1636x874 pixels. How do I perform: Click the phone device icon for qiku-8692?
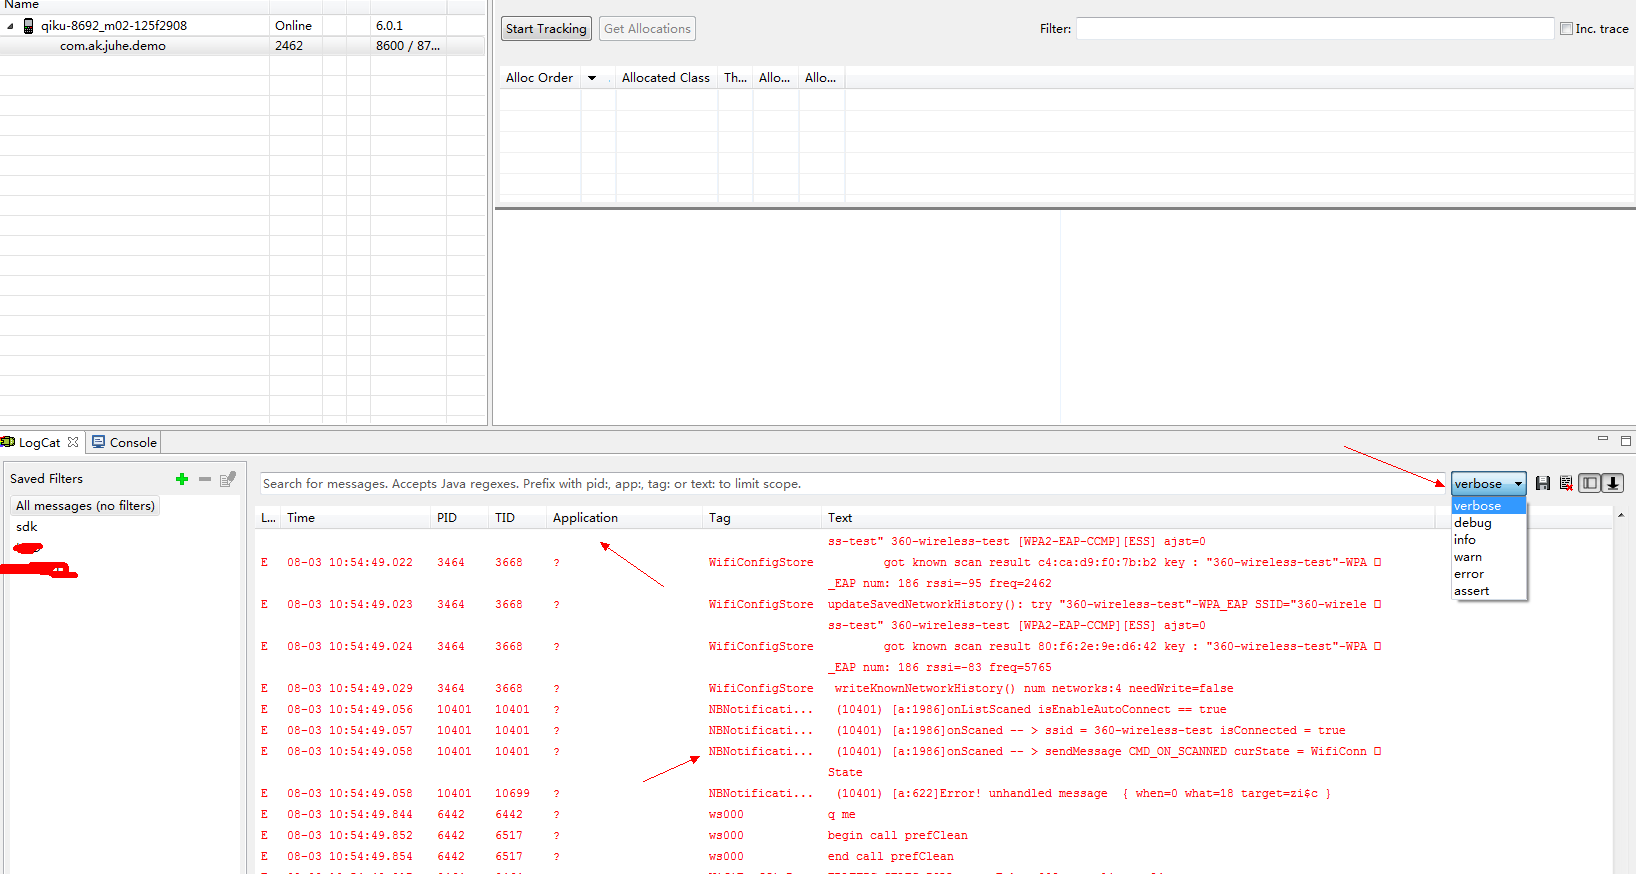click(29, 26)
